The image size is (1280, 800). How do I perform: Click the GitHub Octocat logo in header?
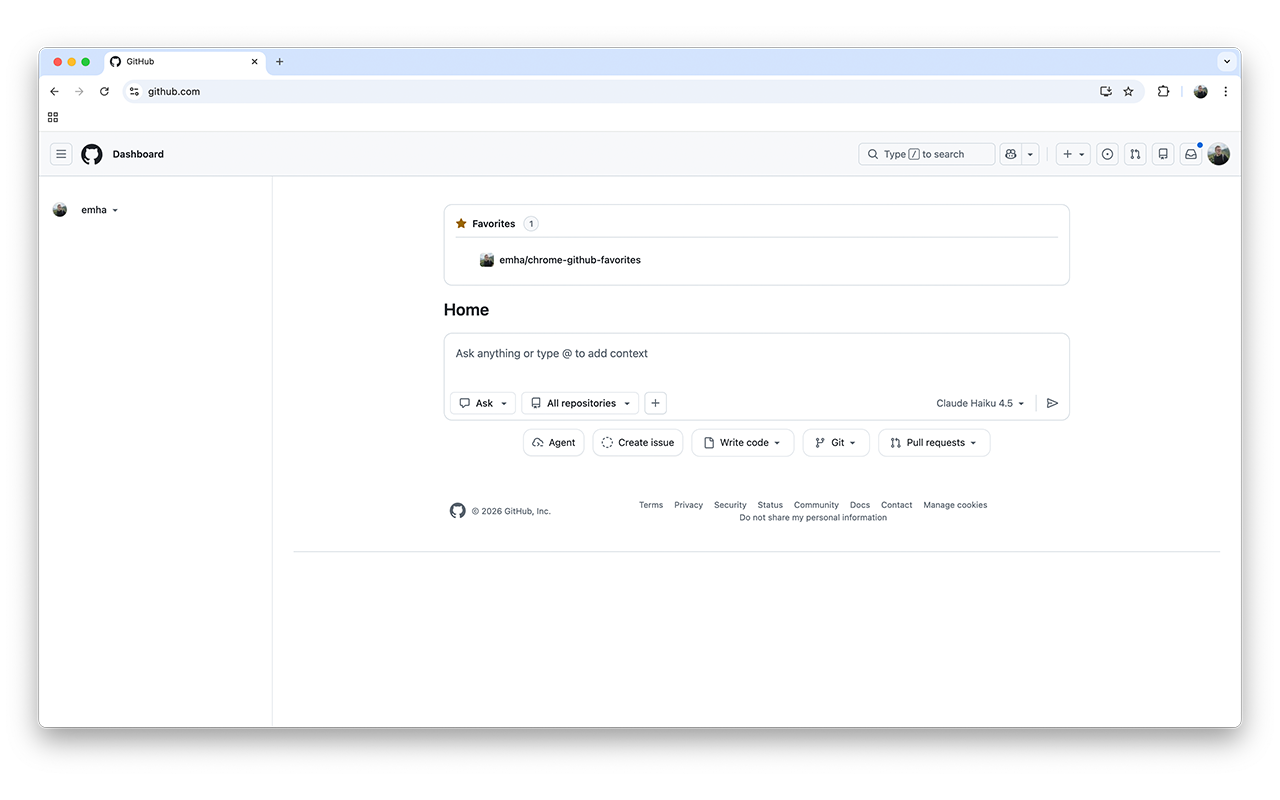click(92, 154)
